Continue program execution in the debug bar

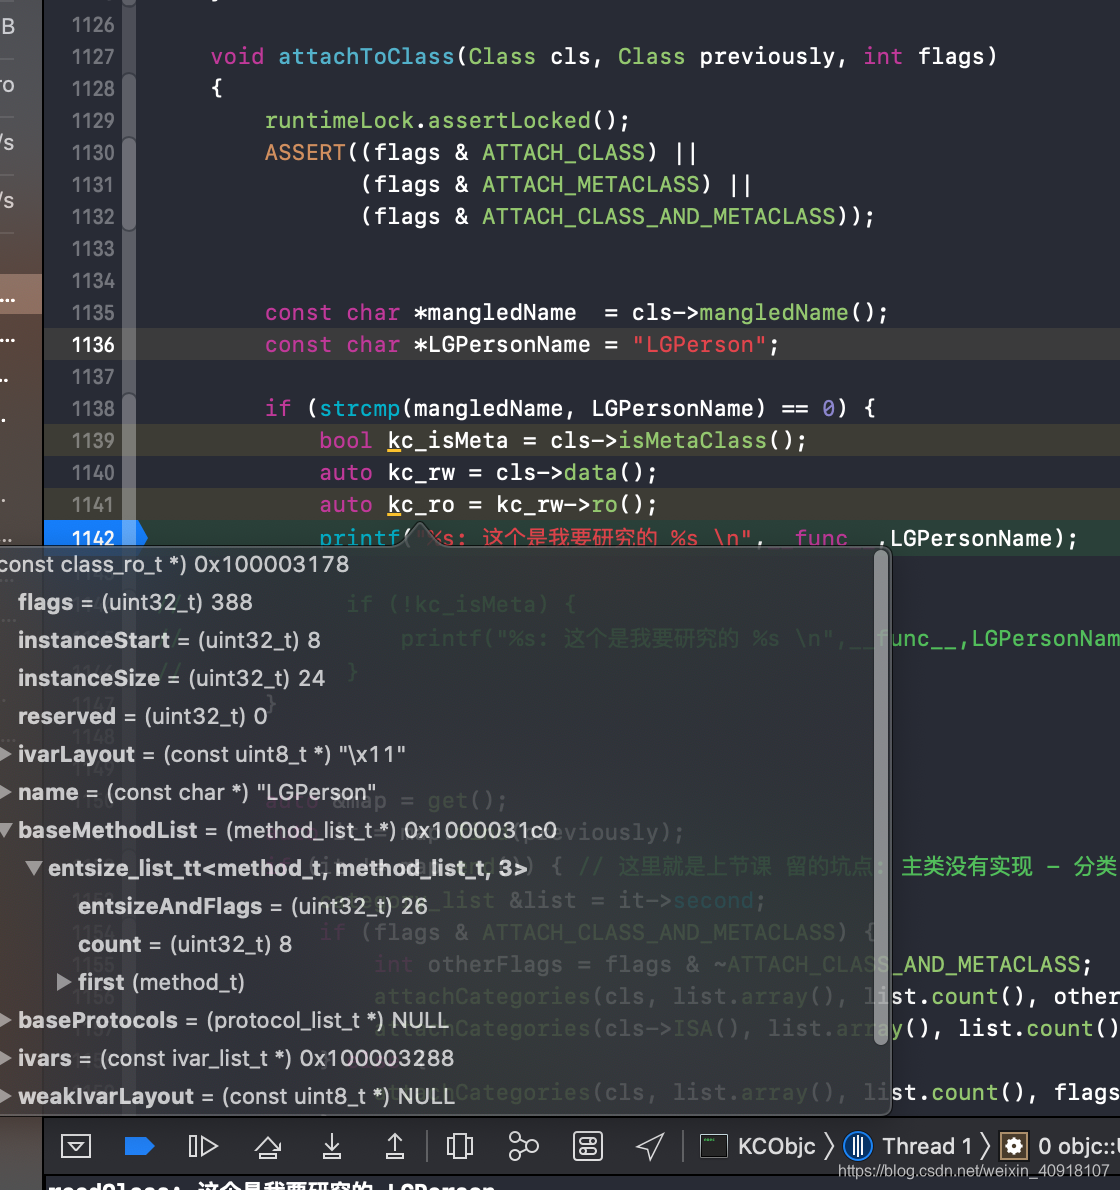pos(203,1146)
